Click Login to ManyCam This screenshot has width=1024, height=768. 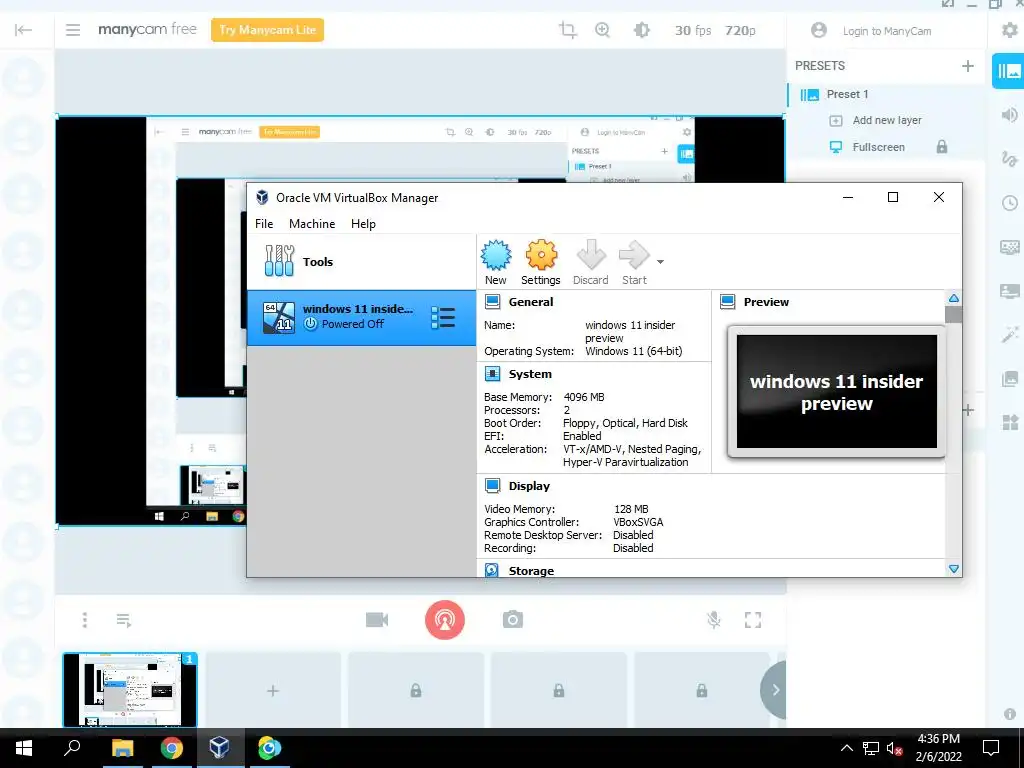click(x=886, y=31)
